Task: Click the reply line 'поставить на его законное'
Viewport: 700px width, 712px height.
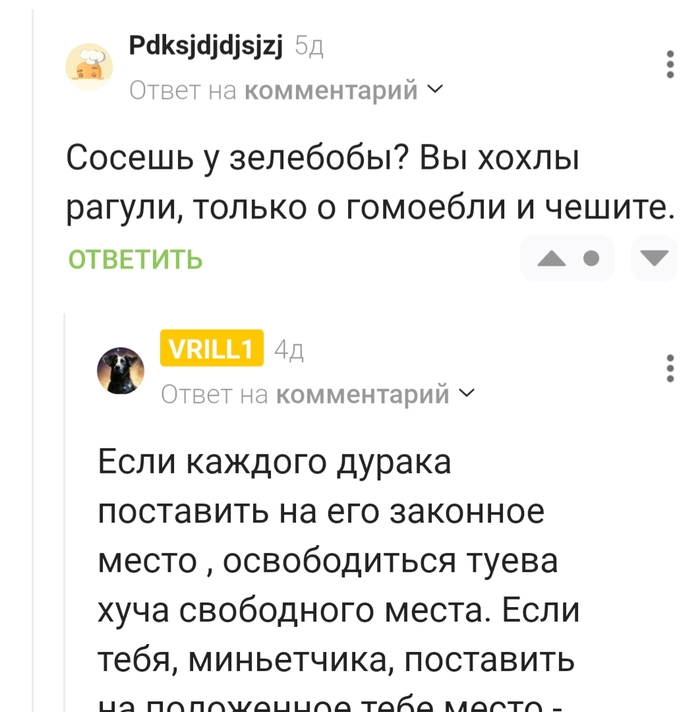Action: coord(321,512)
